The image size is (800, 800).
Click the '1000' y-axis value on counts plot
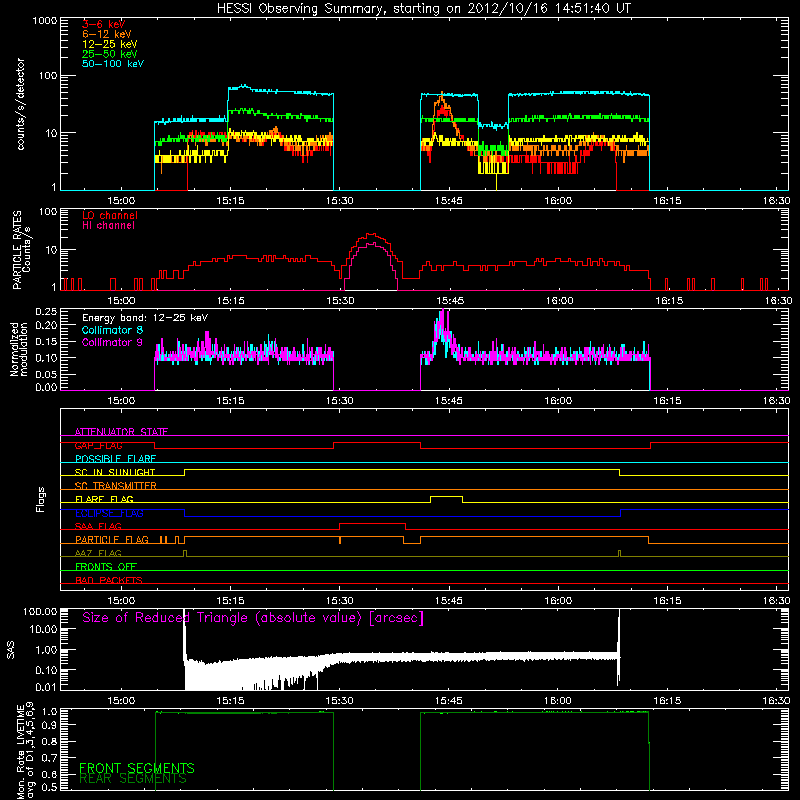coord(45,20)
